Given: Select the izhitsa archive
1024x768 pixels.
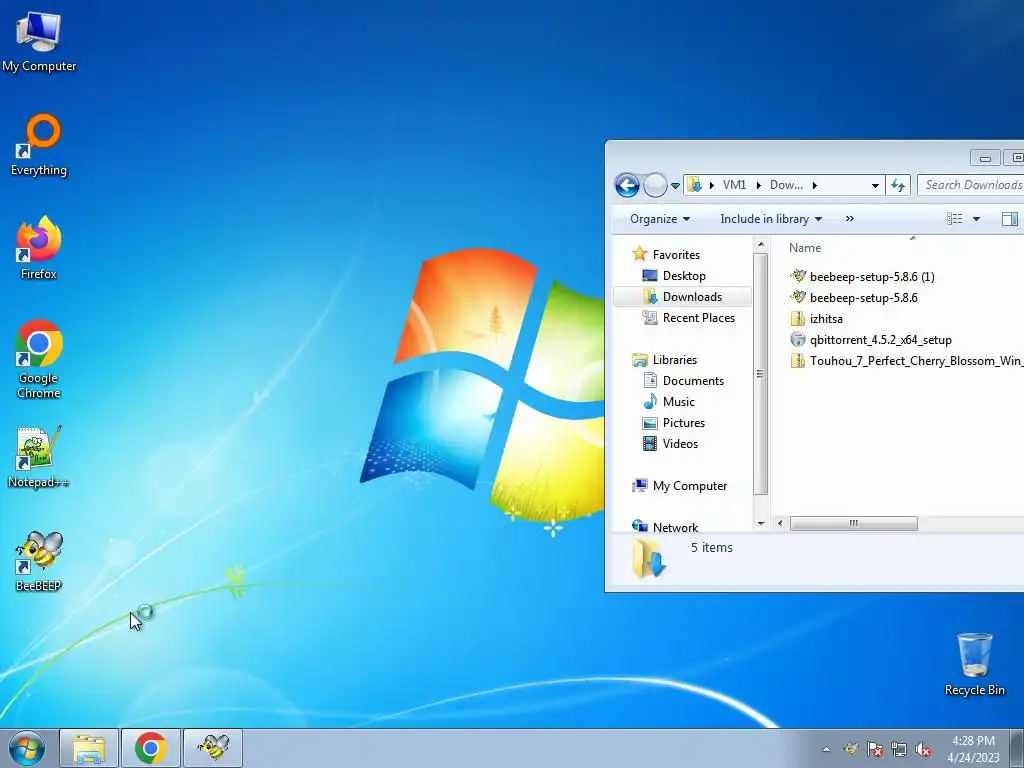Looking at the screenshot, I should click(825, 319).
